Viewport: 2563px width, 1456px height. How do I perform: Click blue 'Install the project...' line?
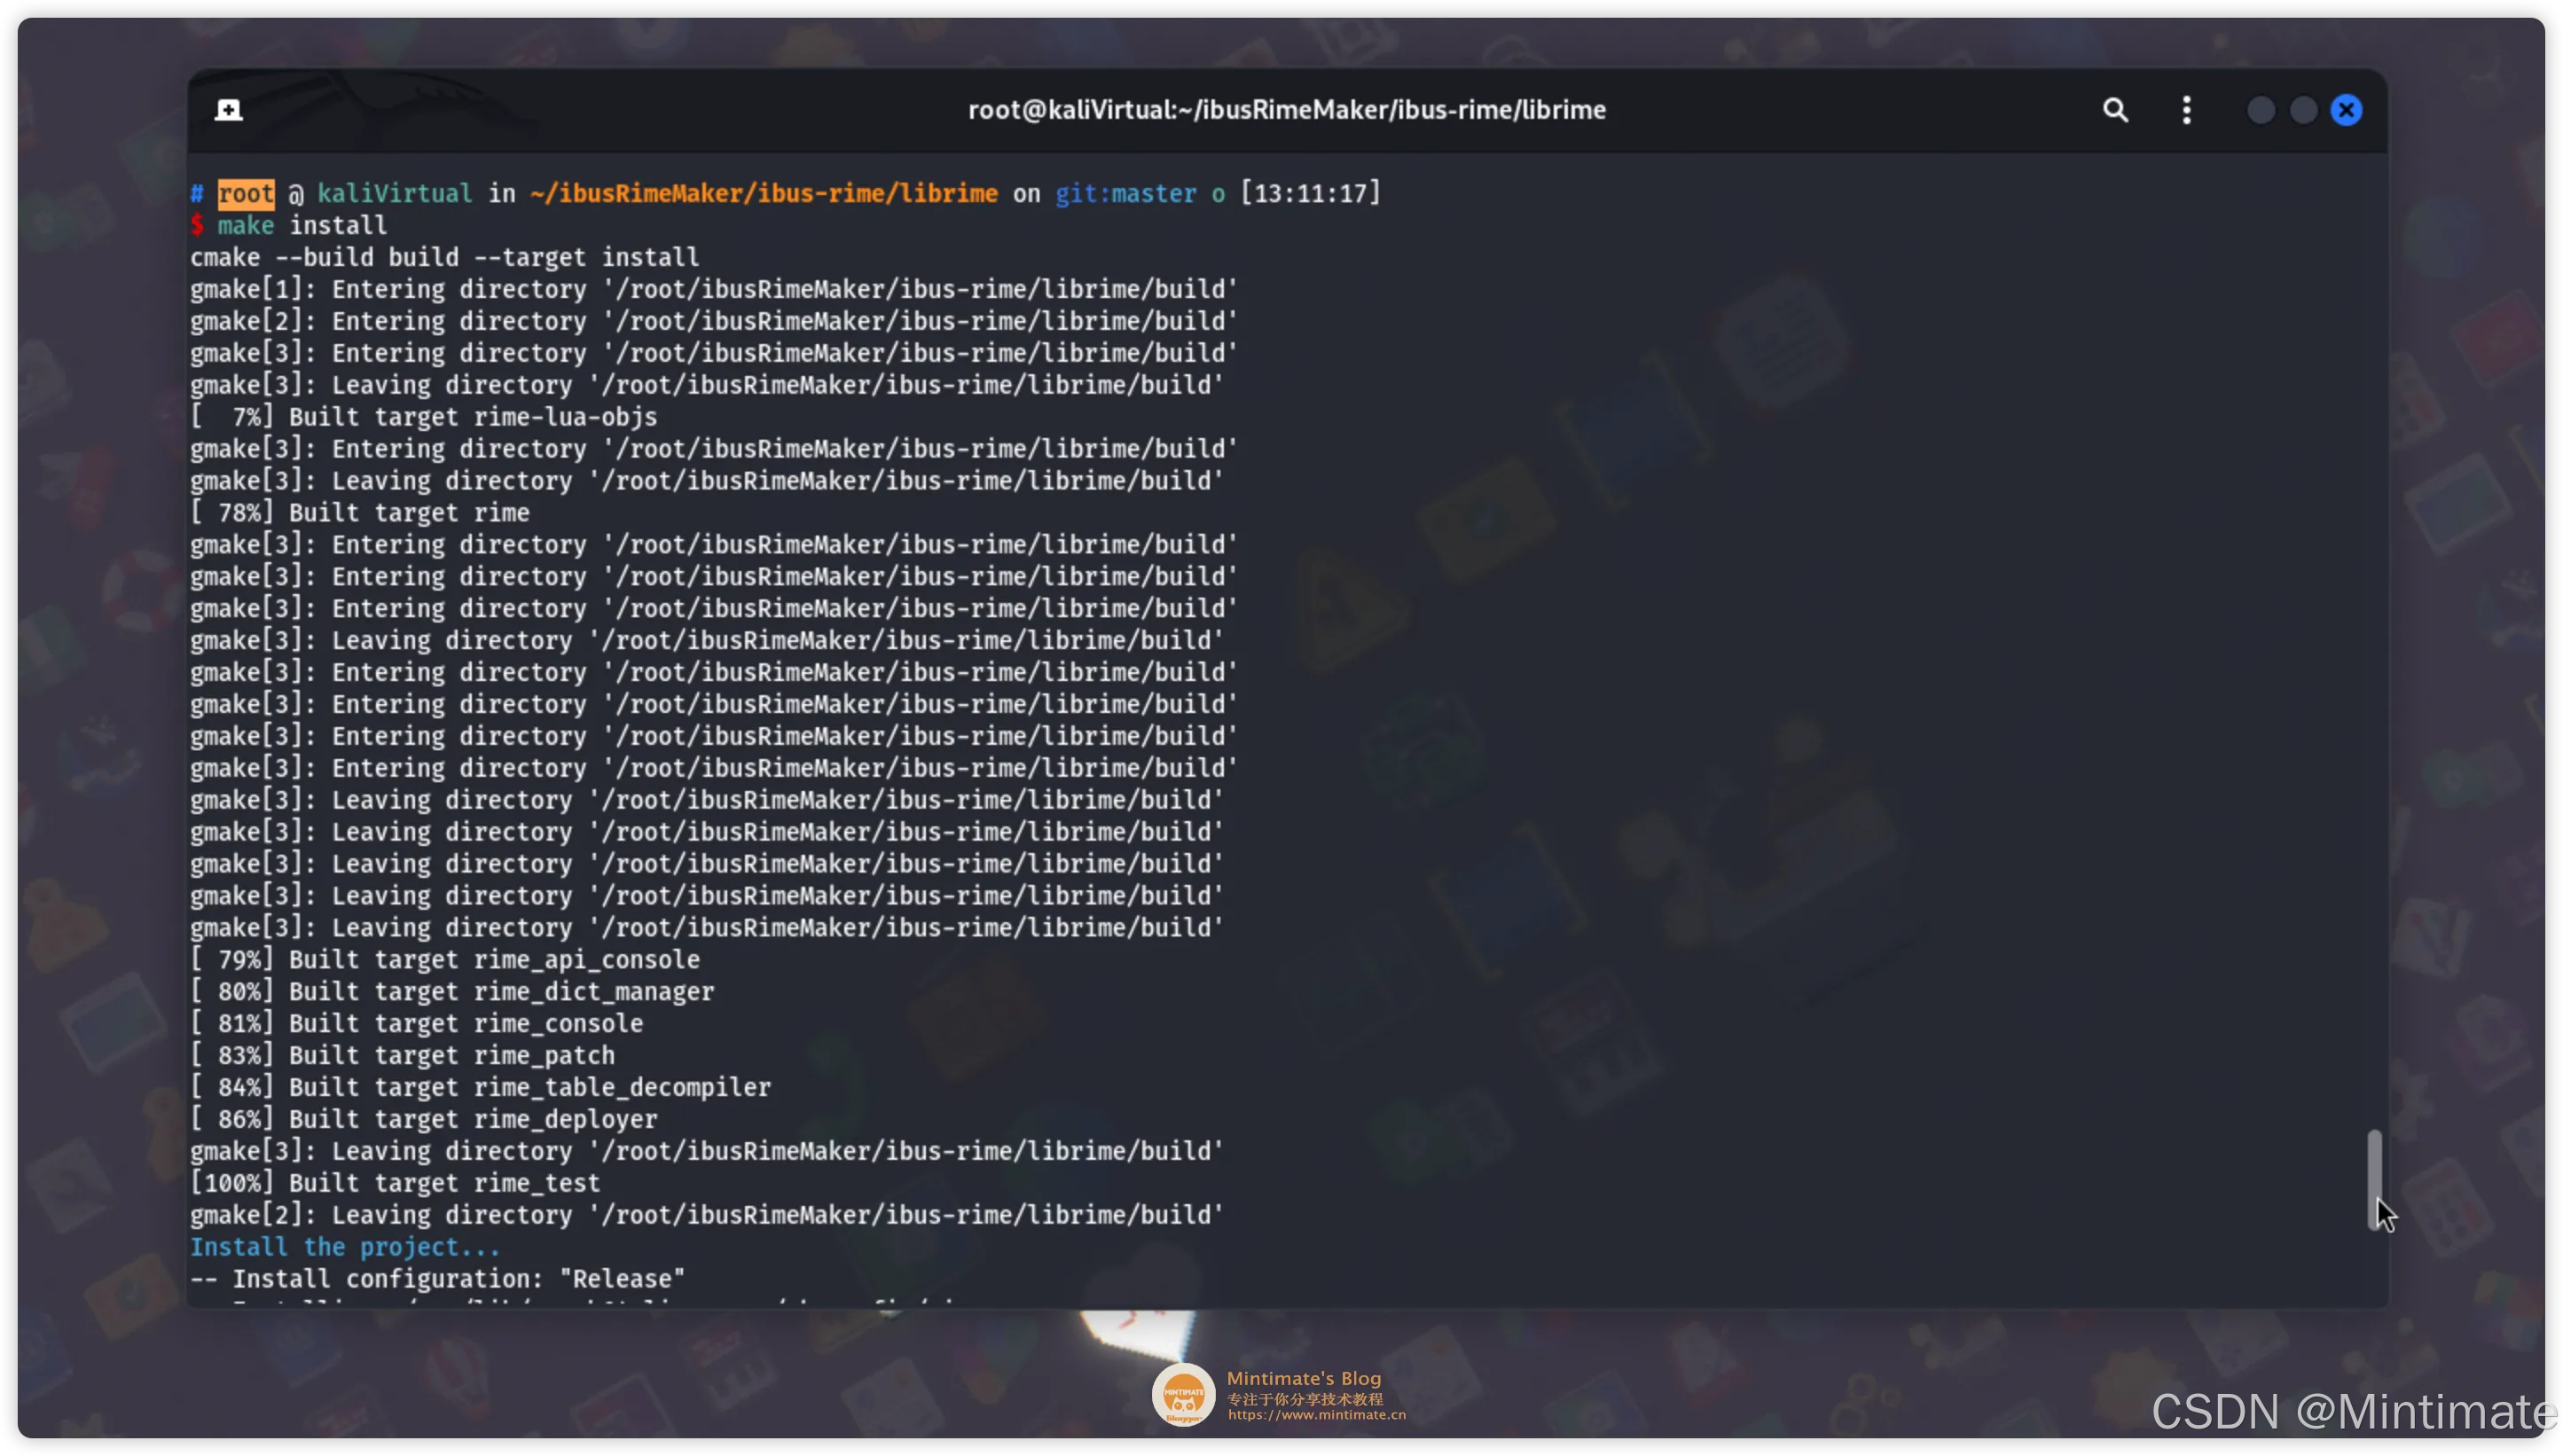[345, 1247]
